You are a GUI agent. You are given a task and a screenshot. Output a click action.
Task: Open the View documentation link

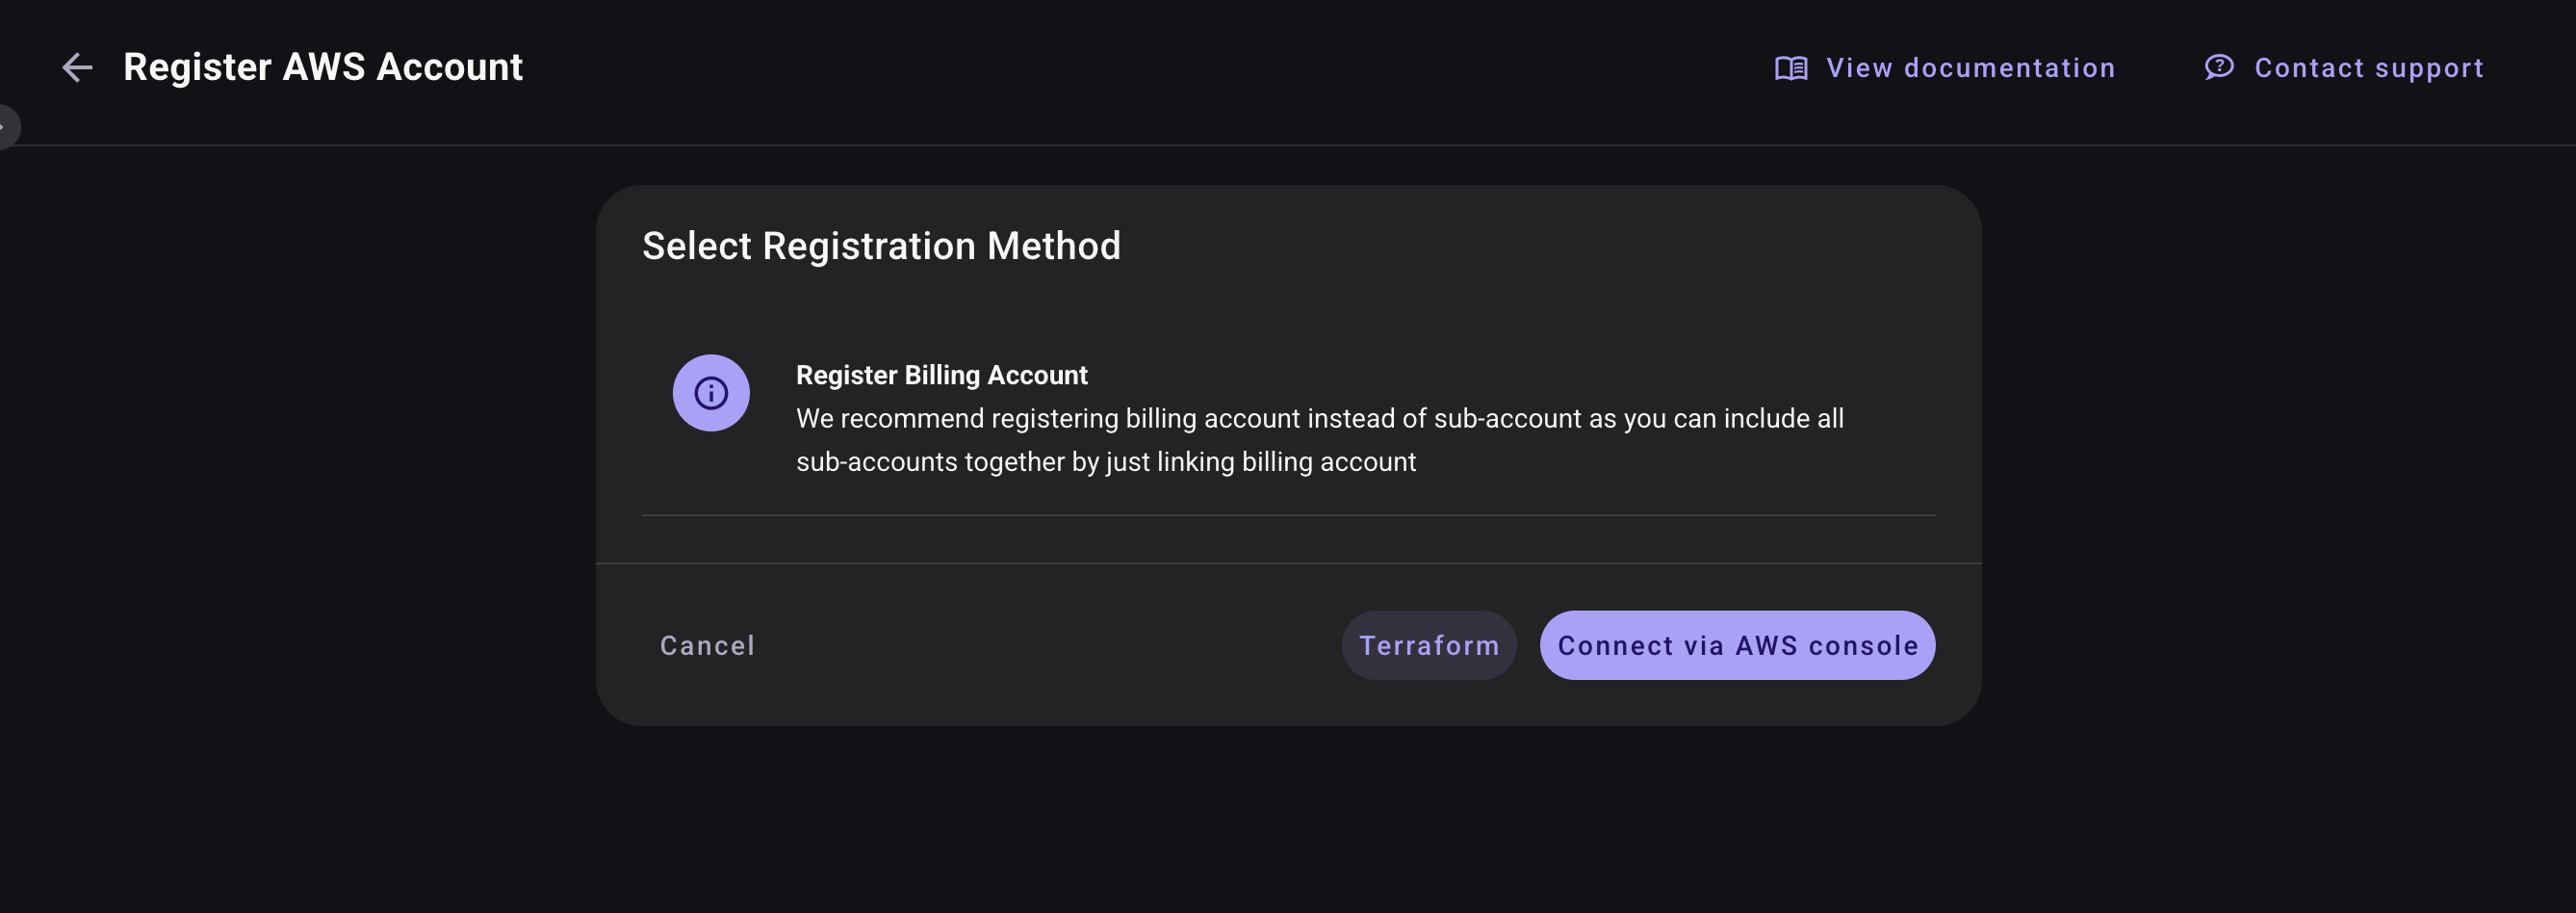[x=1969, y=68]
